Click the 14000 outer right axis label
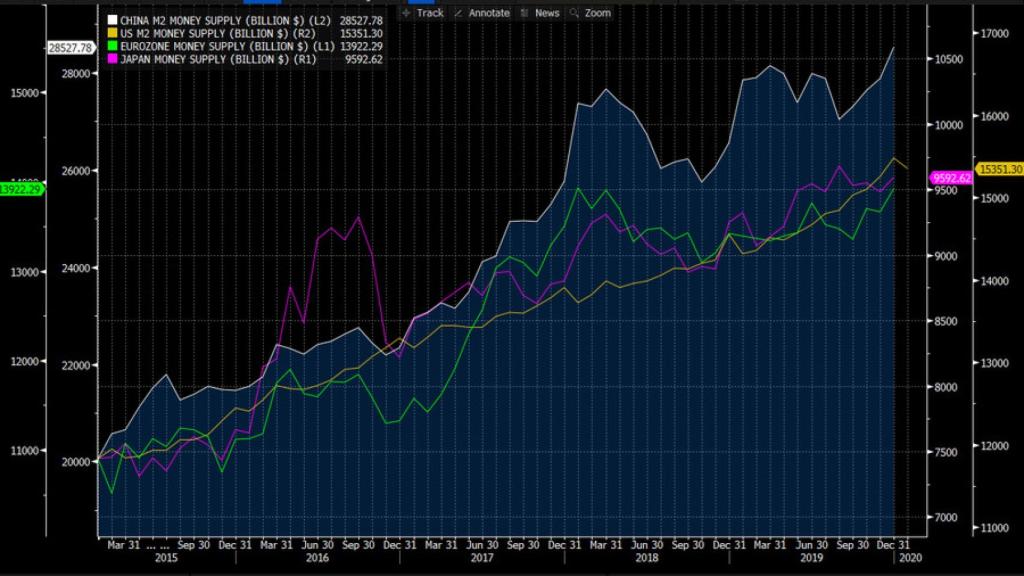 (995, 281)
